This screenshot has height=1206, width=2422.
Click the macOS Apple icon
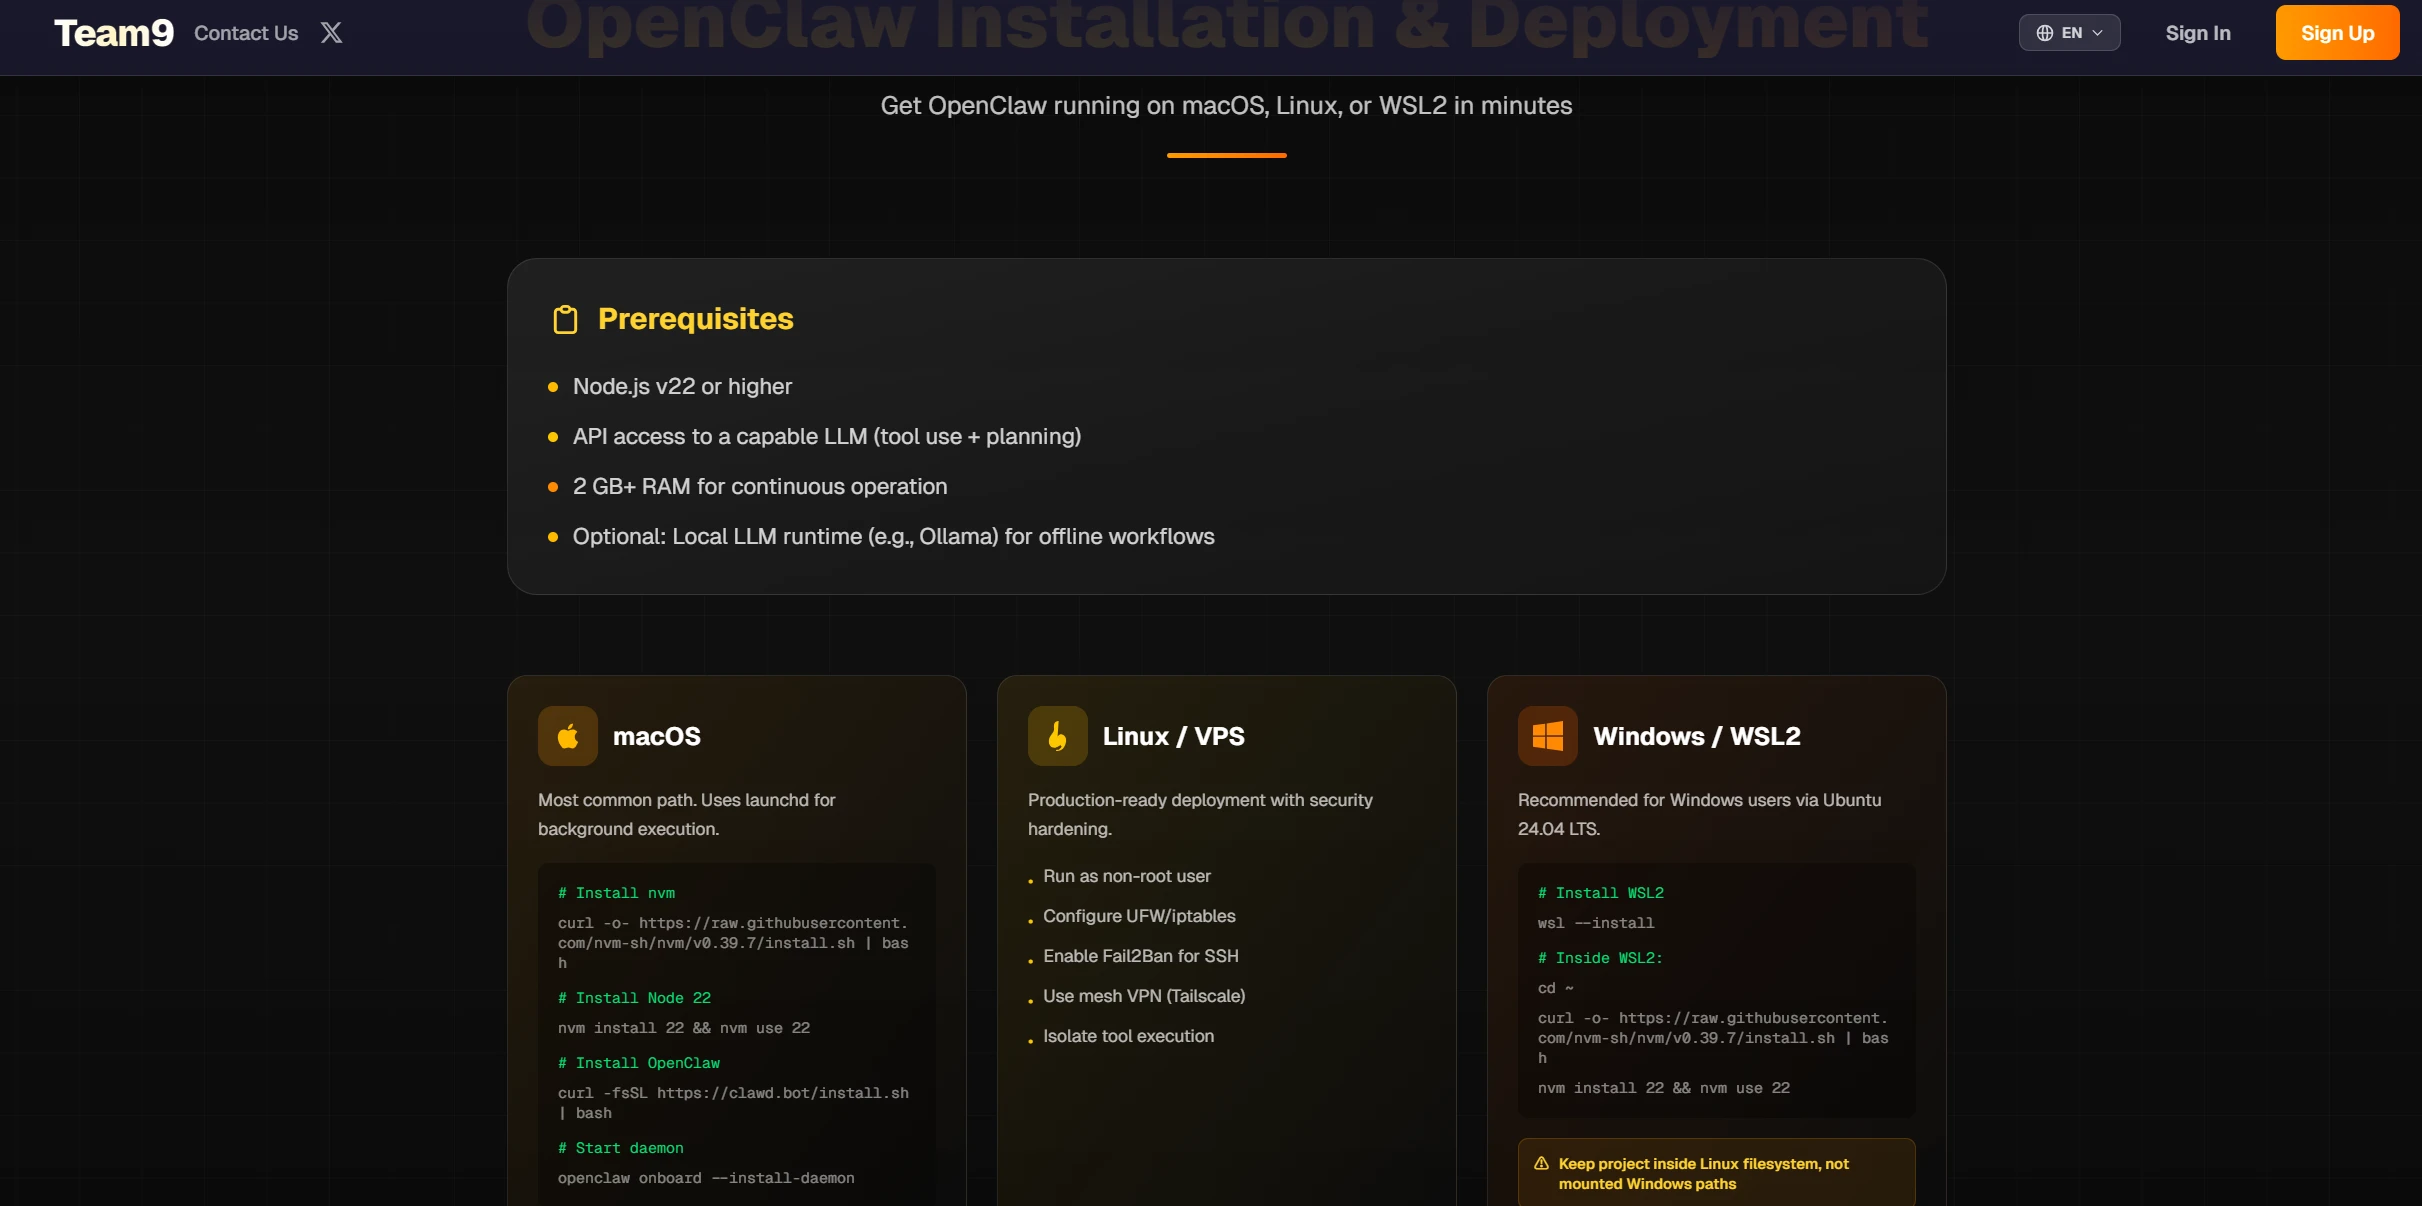[567, 736]
